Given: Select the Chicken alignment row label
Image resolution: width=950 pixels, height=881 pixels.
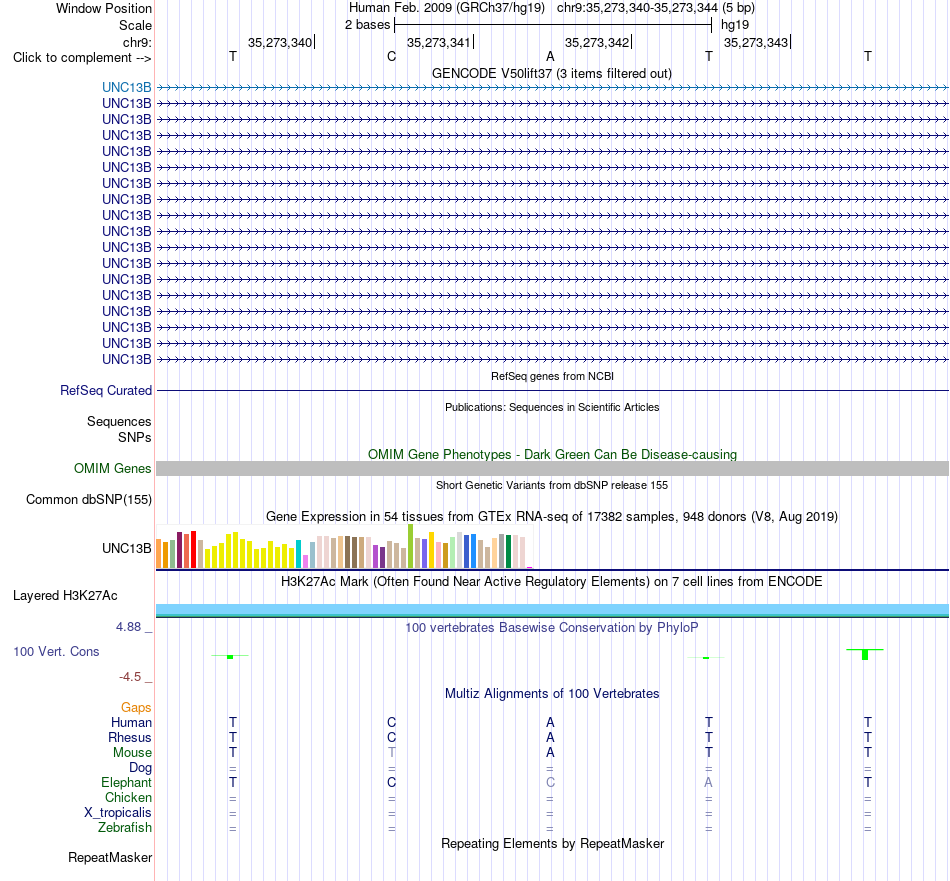Looking at the screenshot, I should click(x=128, y=797).
